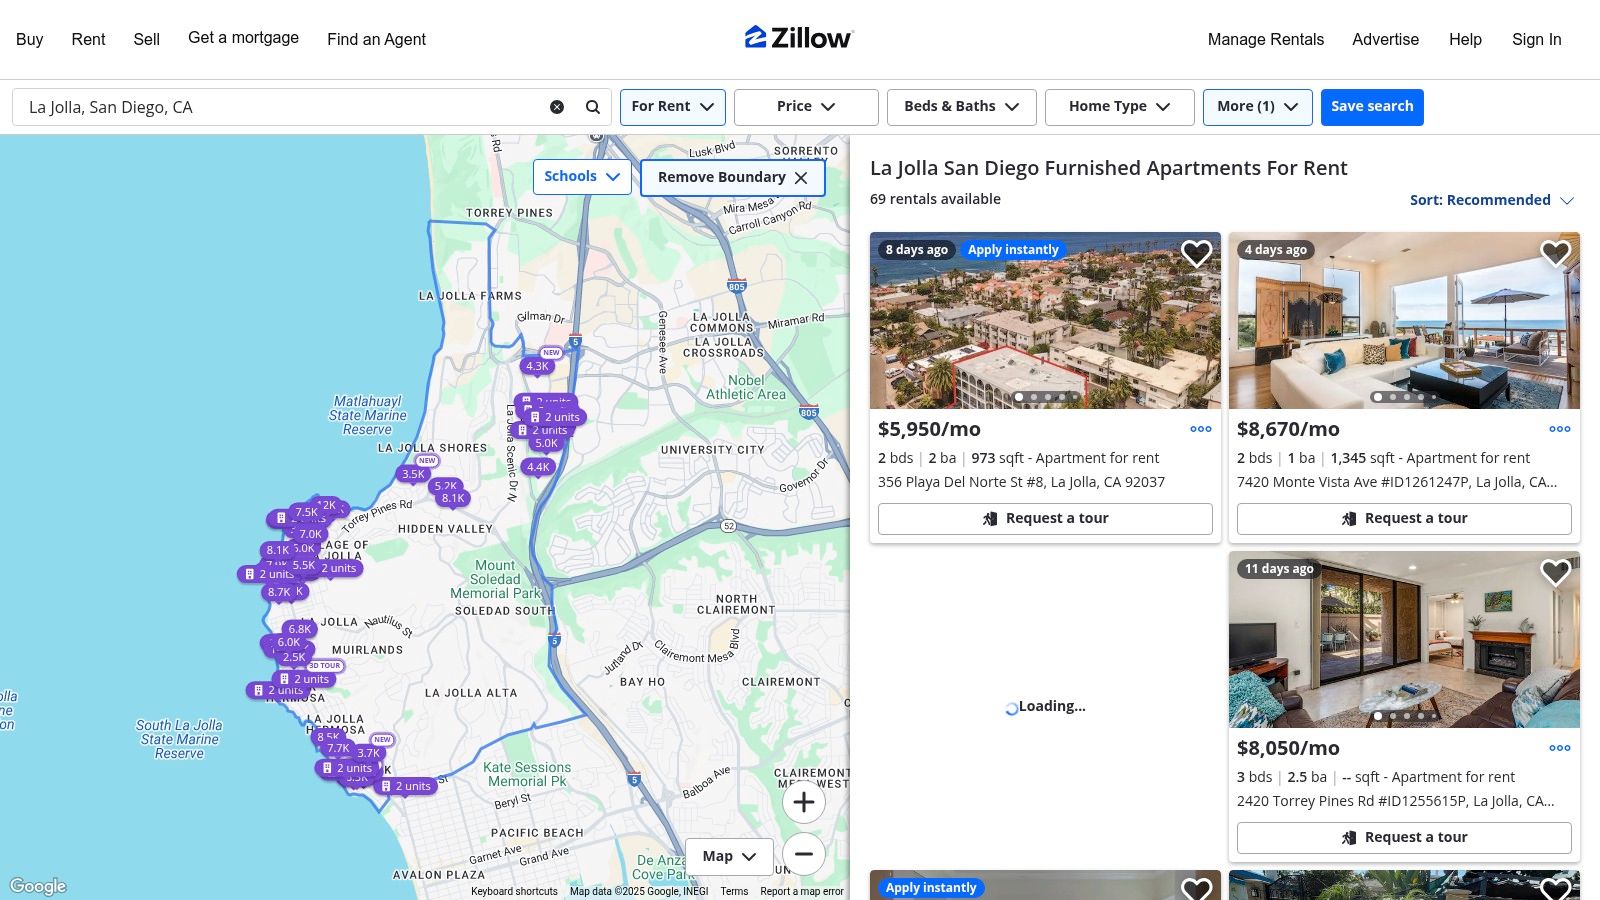Viewport: 1600px width, 900px height.
Task: Zoom in on the map
Action: click(x=803, y=802)
